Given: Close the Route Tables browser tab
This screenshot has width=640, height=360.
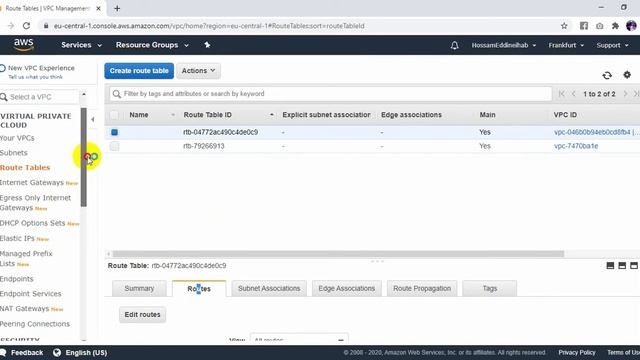Looking at the screenshot, I should [98, 8].
